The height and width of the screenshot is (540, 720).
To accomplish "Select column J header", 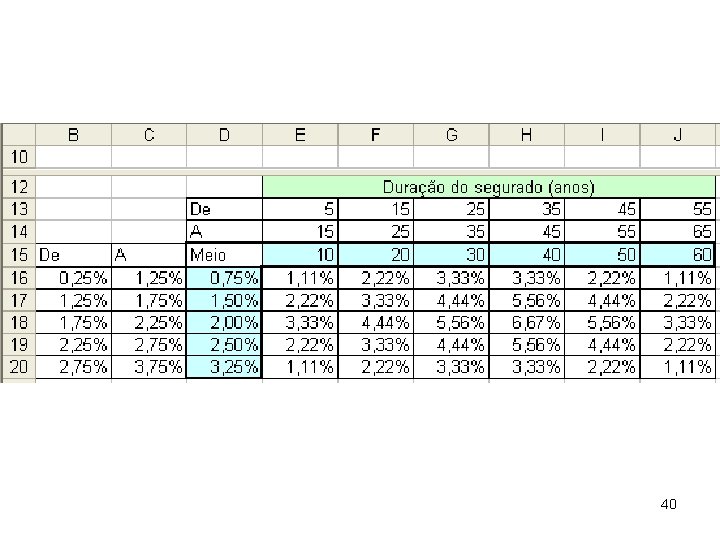I will 679,135.
